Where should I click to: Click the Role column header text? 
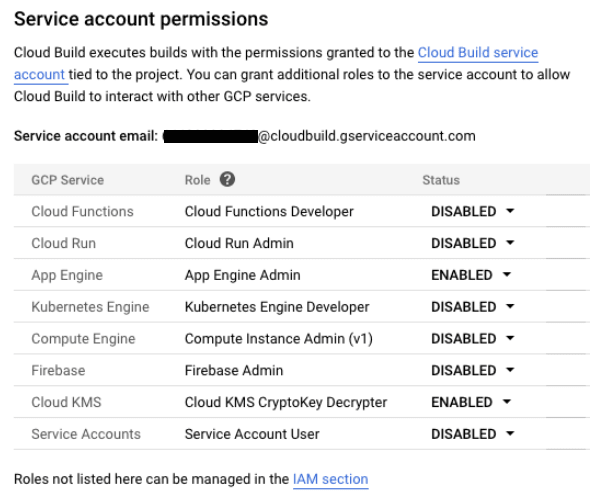[197, 180]
